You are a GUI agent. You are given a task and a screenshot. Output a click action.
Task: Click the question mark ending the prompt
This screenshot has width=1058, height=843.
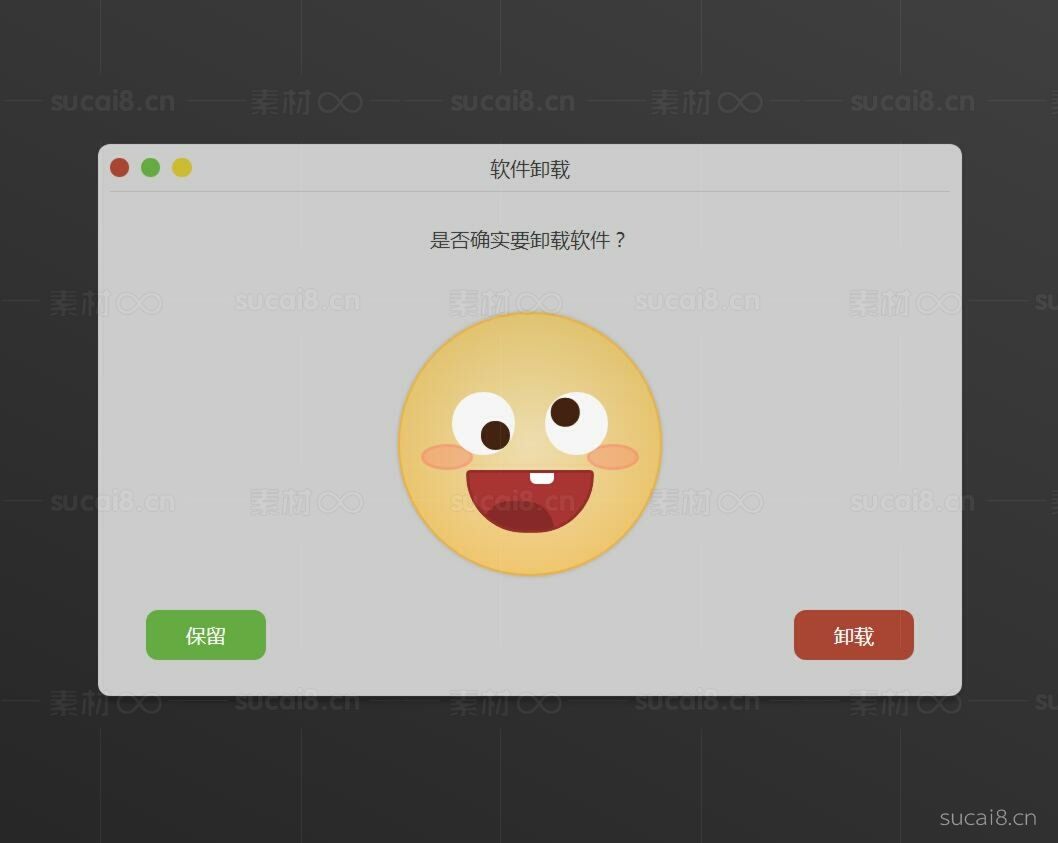click(x=620, y=240)
